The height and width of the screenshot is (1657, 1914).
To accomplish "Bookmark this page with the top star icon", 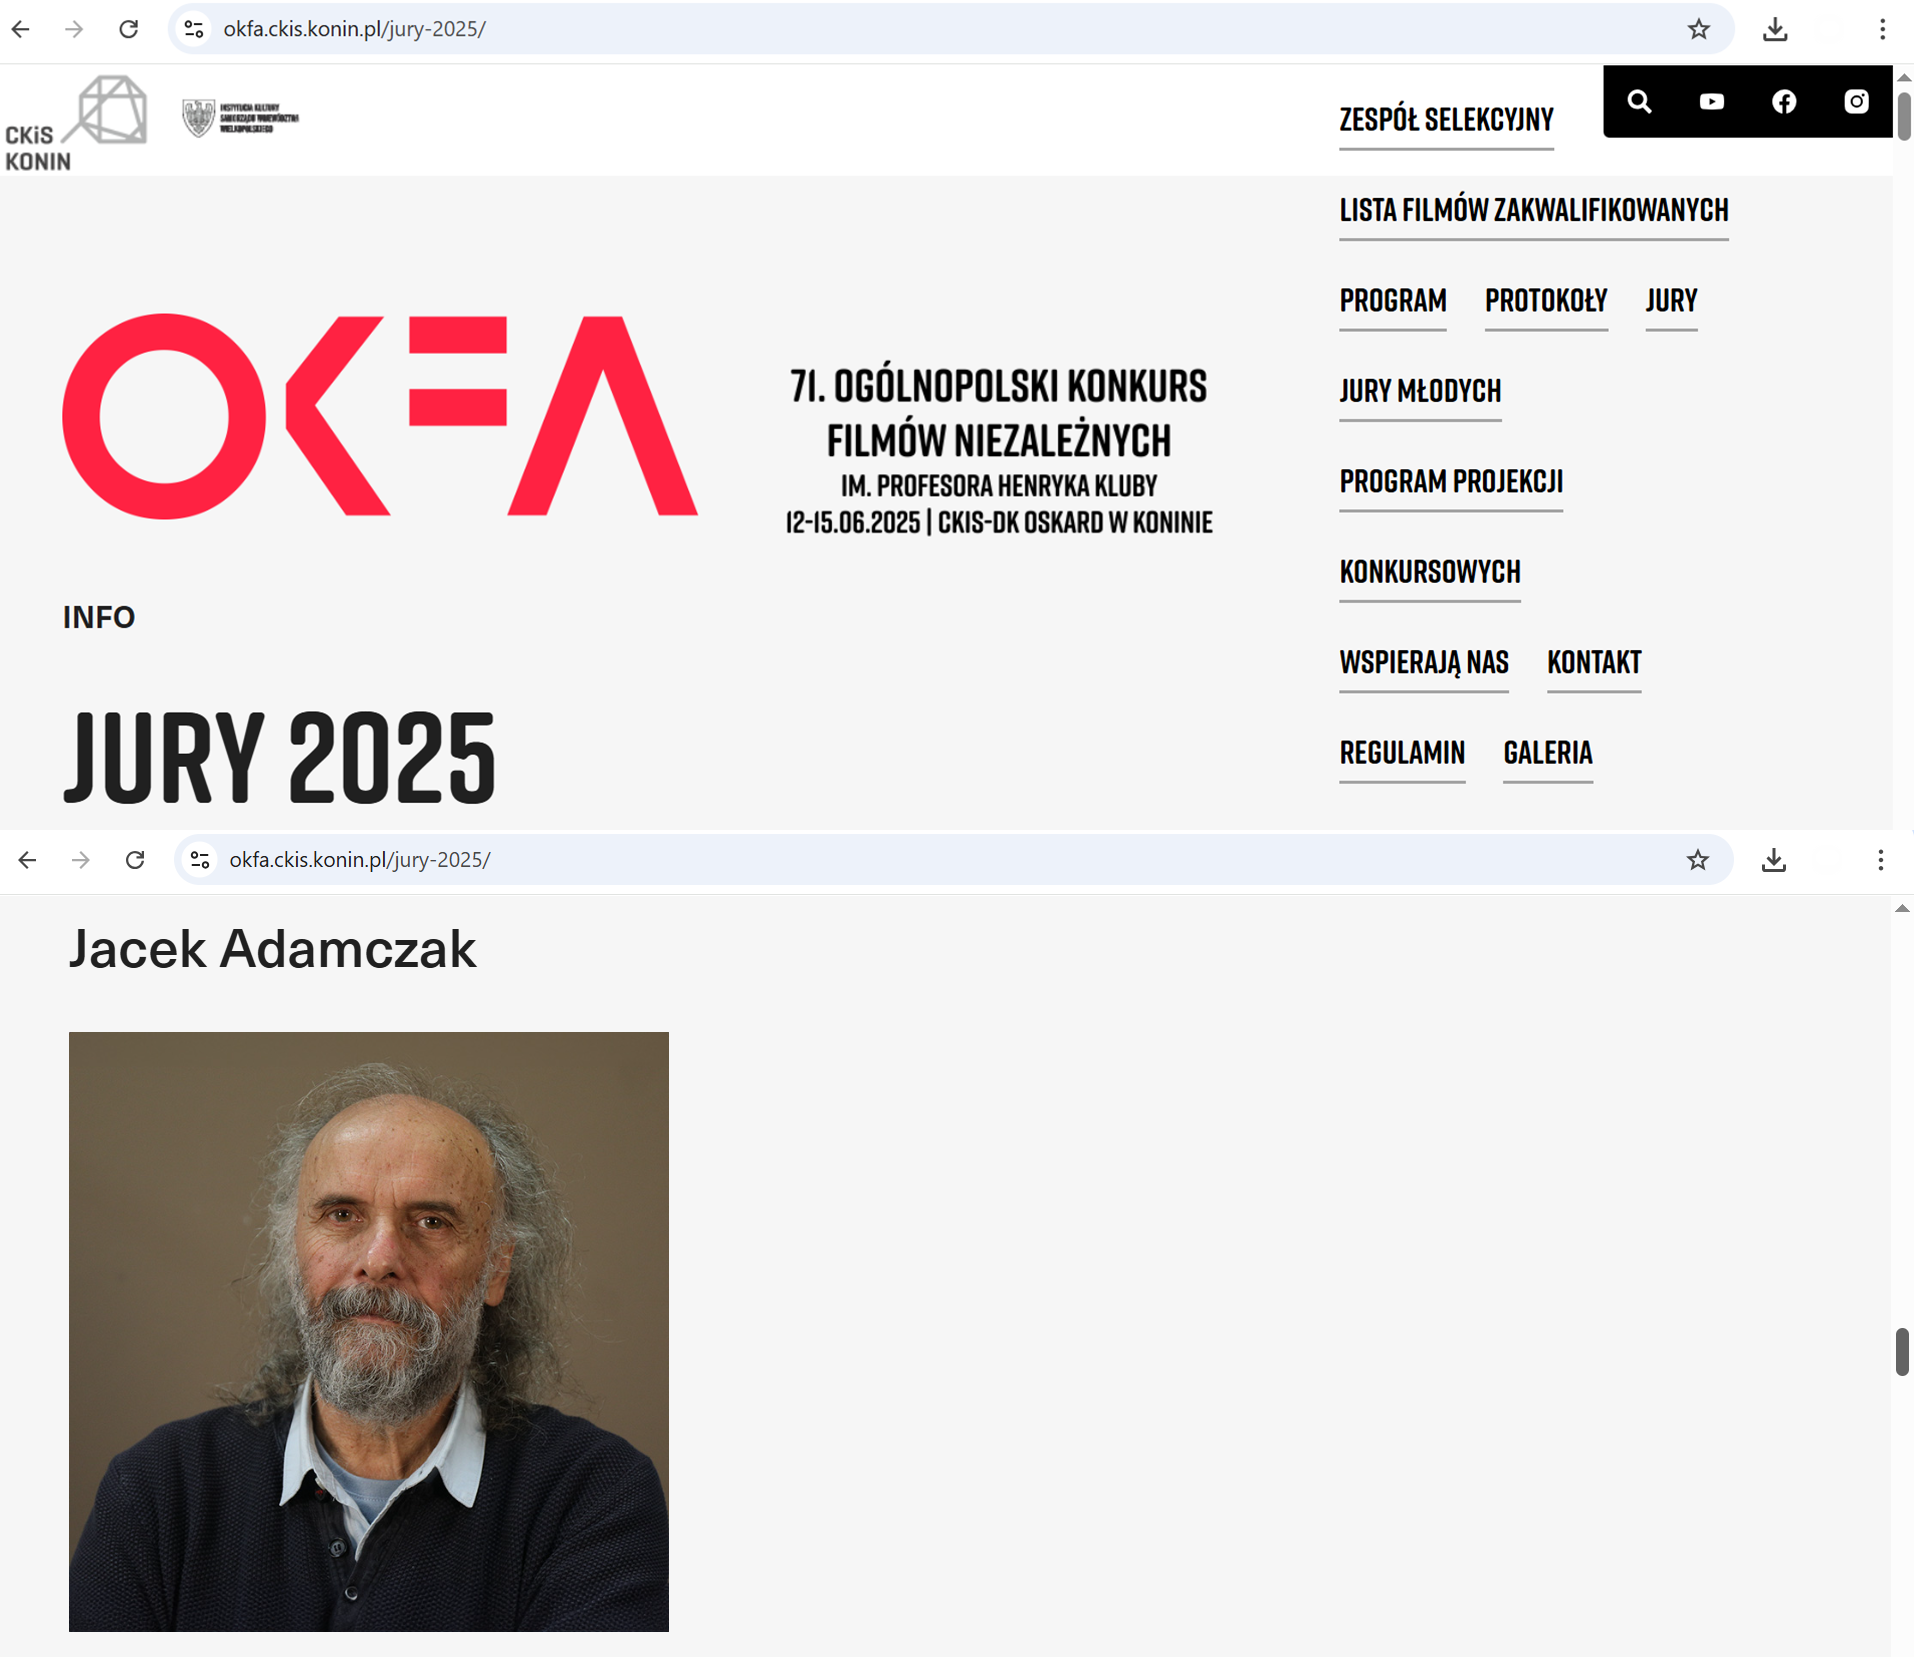I will 1698,29.
